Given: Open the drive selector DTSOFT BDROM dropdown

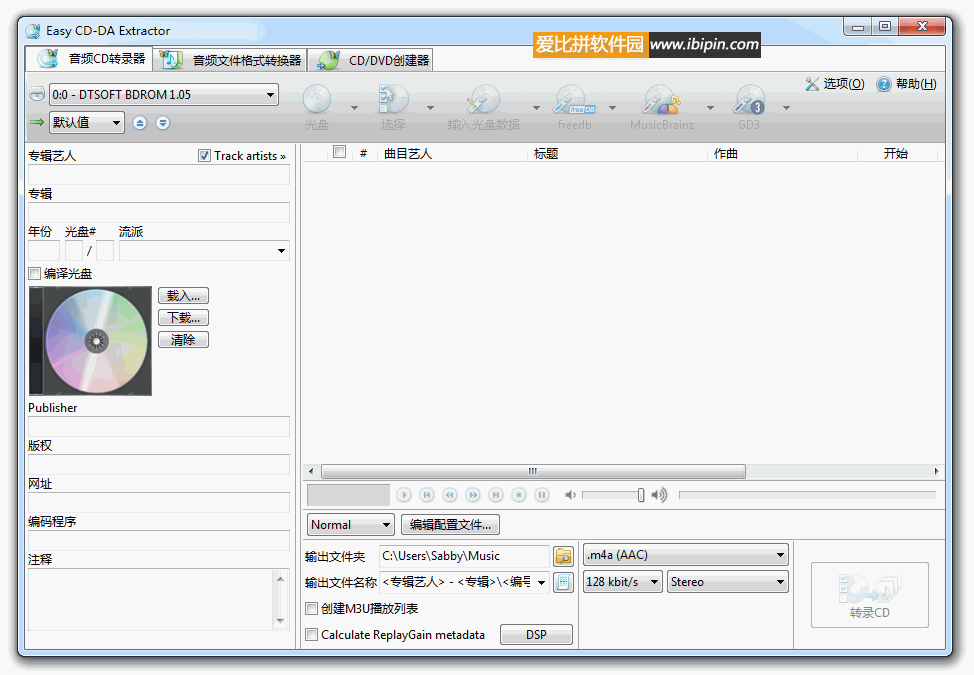Looking at the screenshot, I should tap(163, 94).
